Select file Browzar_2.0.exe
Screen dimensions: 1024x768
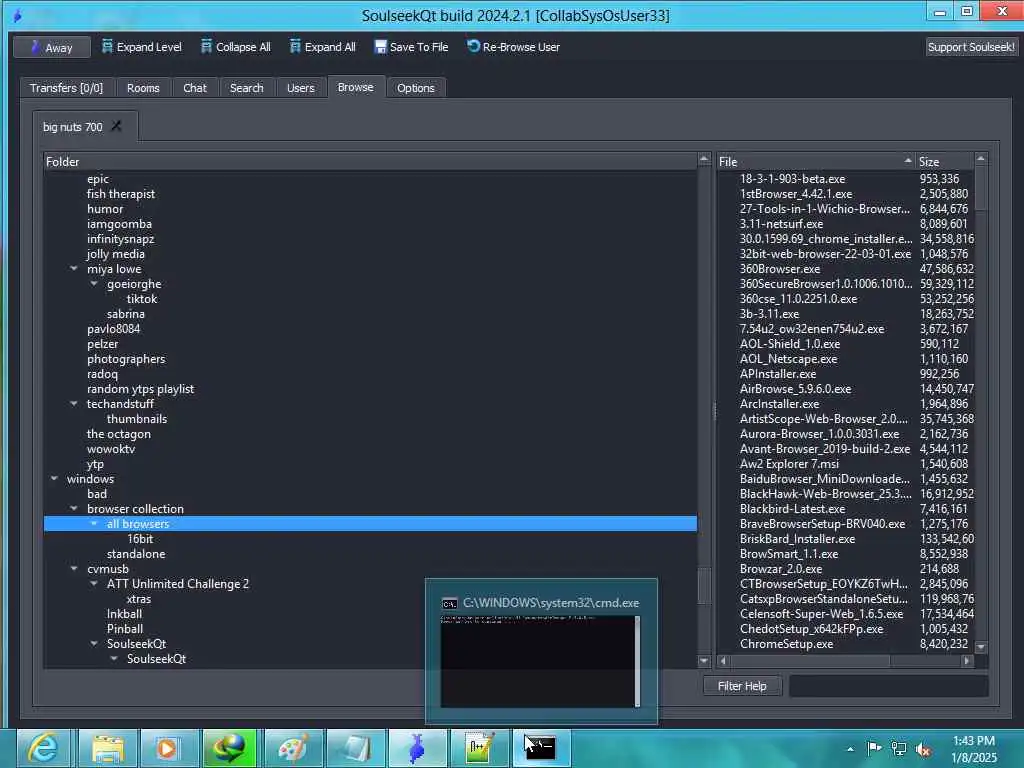coord(781,569)
